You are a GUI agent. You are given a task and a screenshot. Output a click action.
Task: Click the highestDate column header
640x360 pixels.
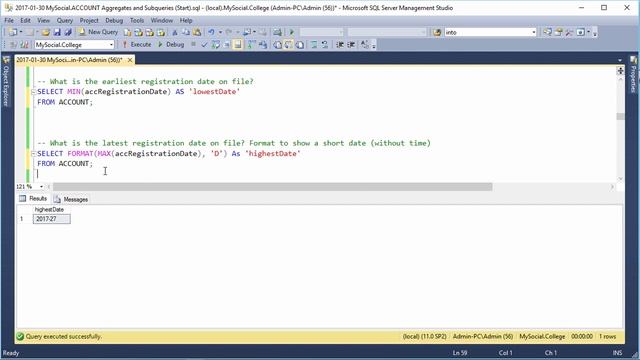(51, 209)
